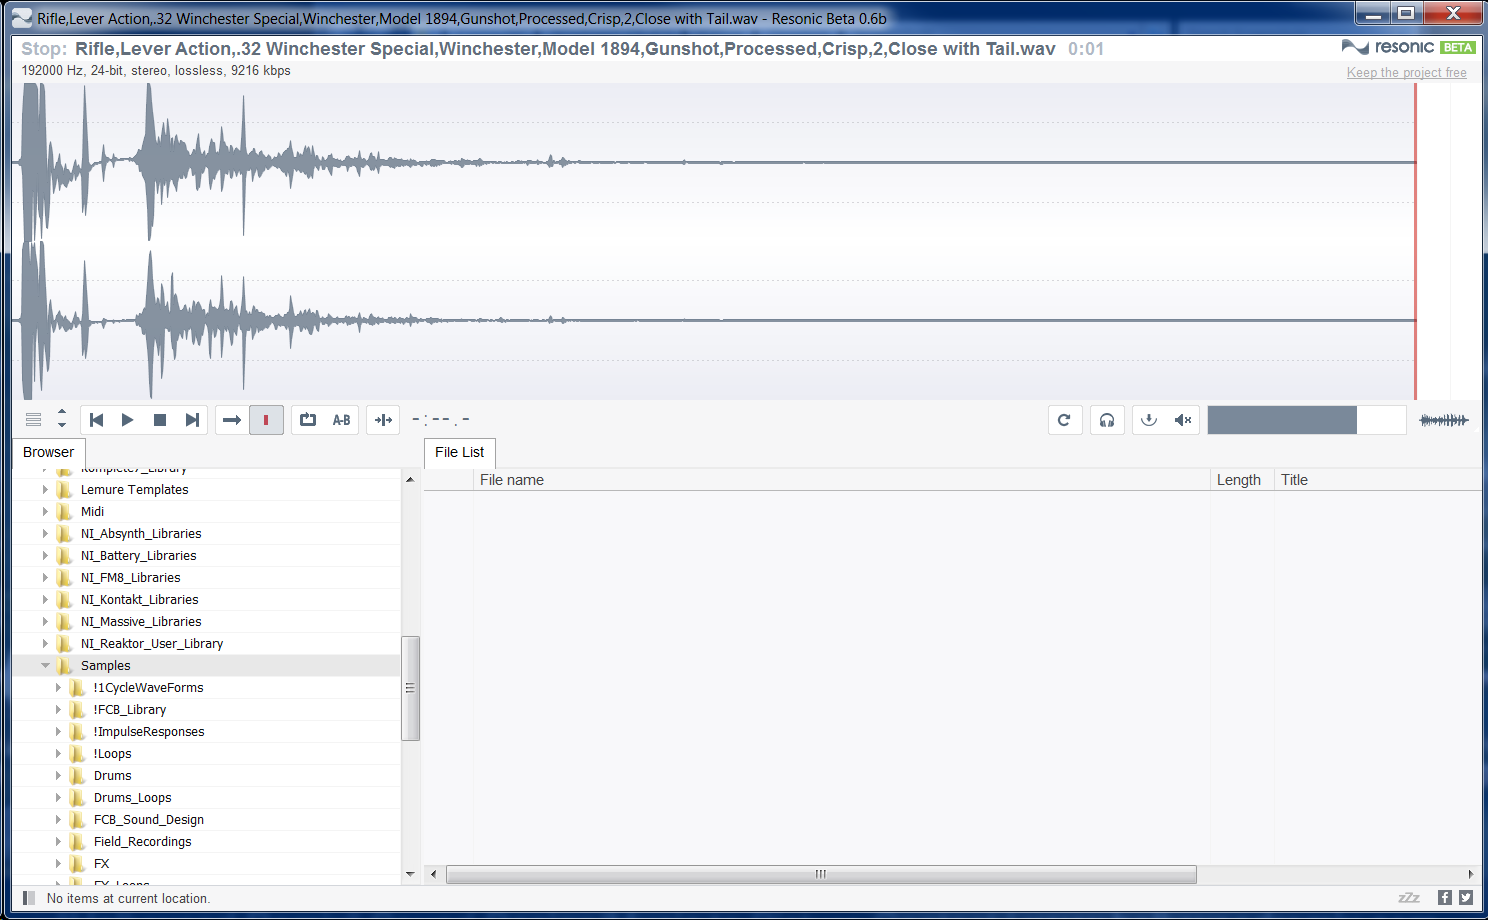Toggle the loop playback button
The image size is (1488, 920).
point(308,420)
